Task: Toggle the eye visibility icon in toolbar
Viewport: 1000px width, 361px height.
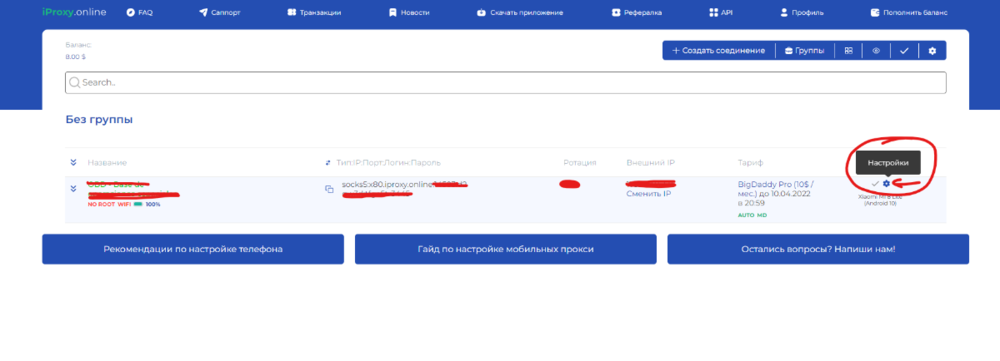Action: [876, 50]
